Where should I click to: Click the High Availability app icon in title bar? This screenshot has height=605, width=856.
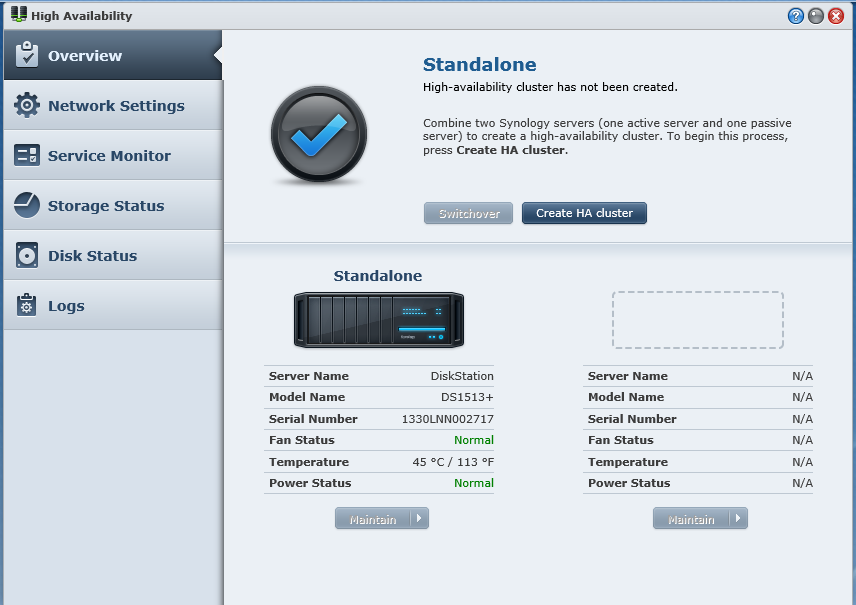[x=19, y=15]
